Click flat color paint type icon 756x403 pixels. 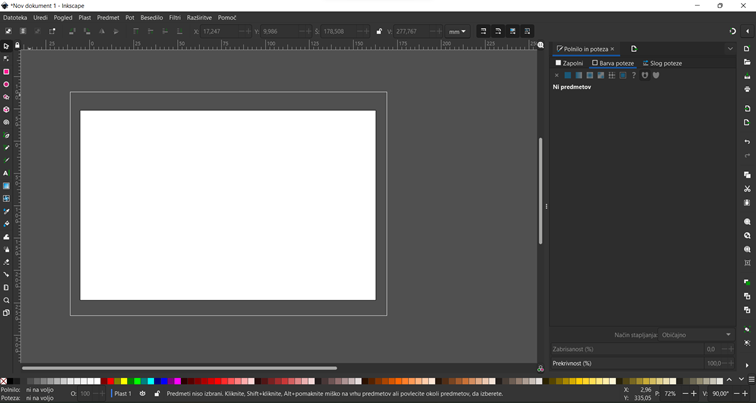[567, 75]
